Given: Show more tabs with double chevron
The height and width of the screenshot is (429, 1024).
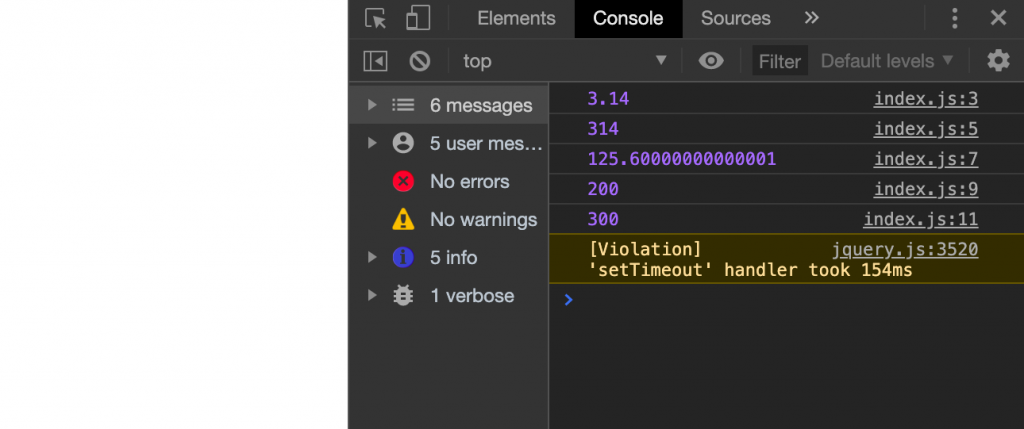Looking at the screenshot, I should pyautogui.click(x=812, y=18).
